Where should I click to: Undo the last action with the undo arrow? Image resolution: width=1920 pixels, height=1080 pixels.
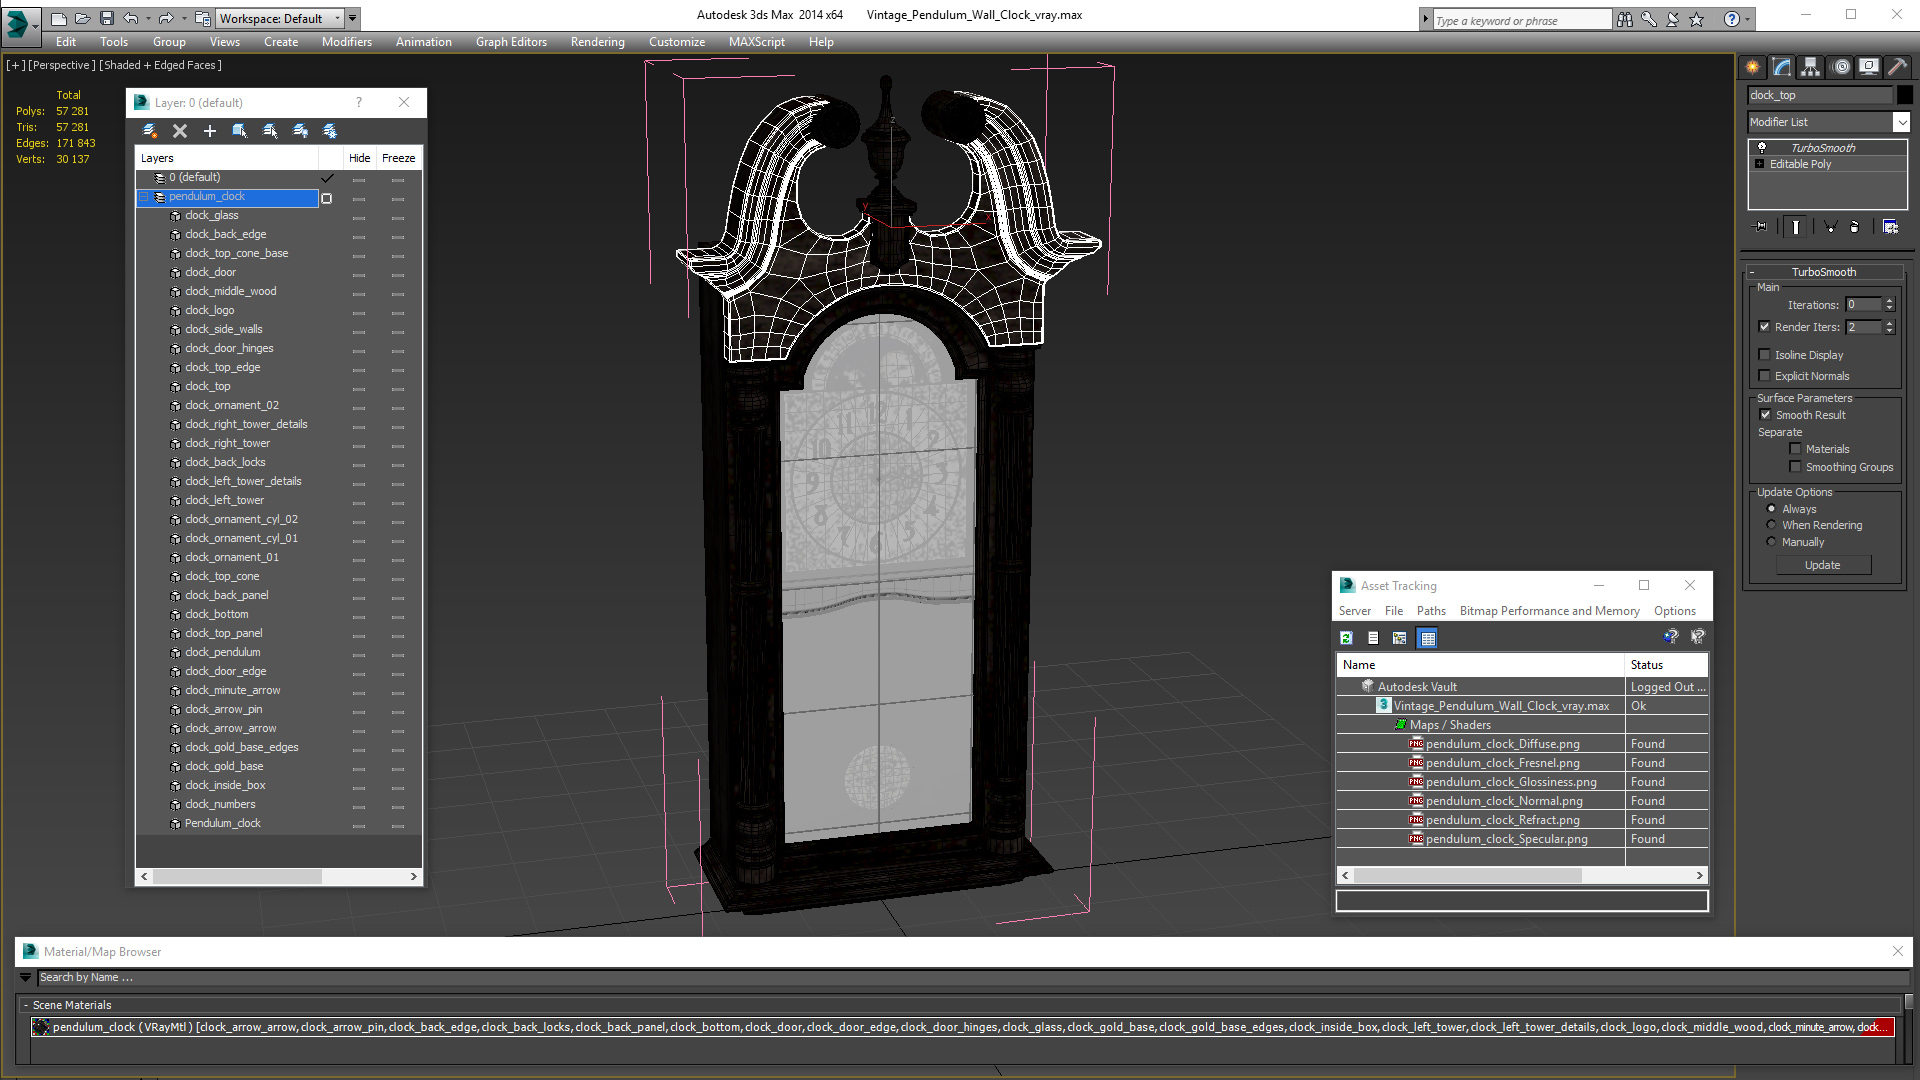(x=131, y=18)
